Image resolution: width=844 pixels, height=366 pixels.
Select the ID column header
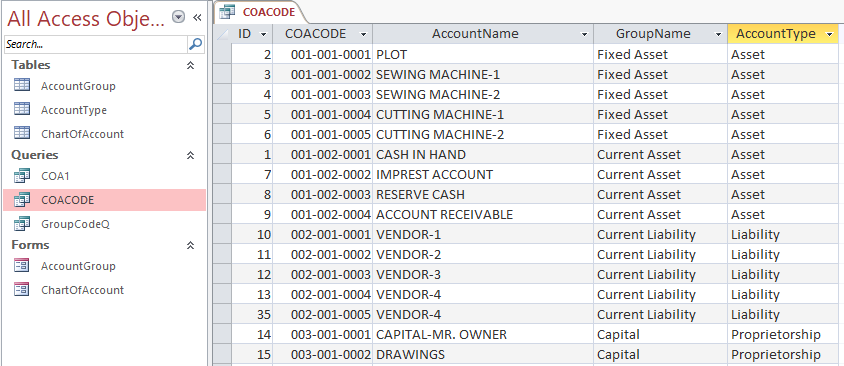coord(252,34)
